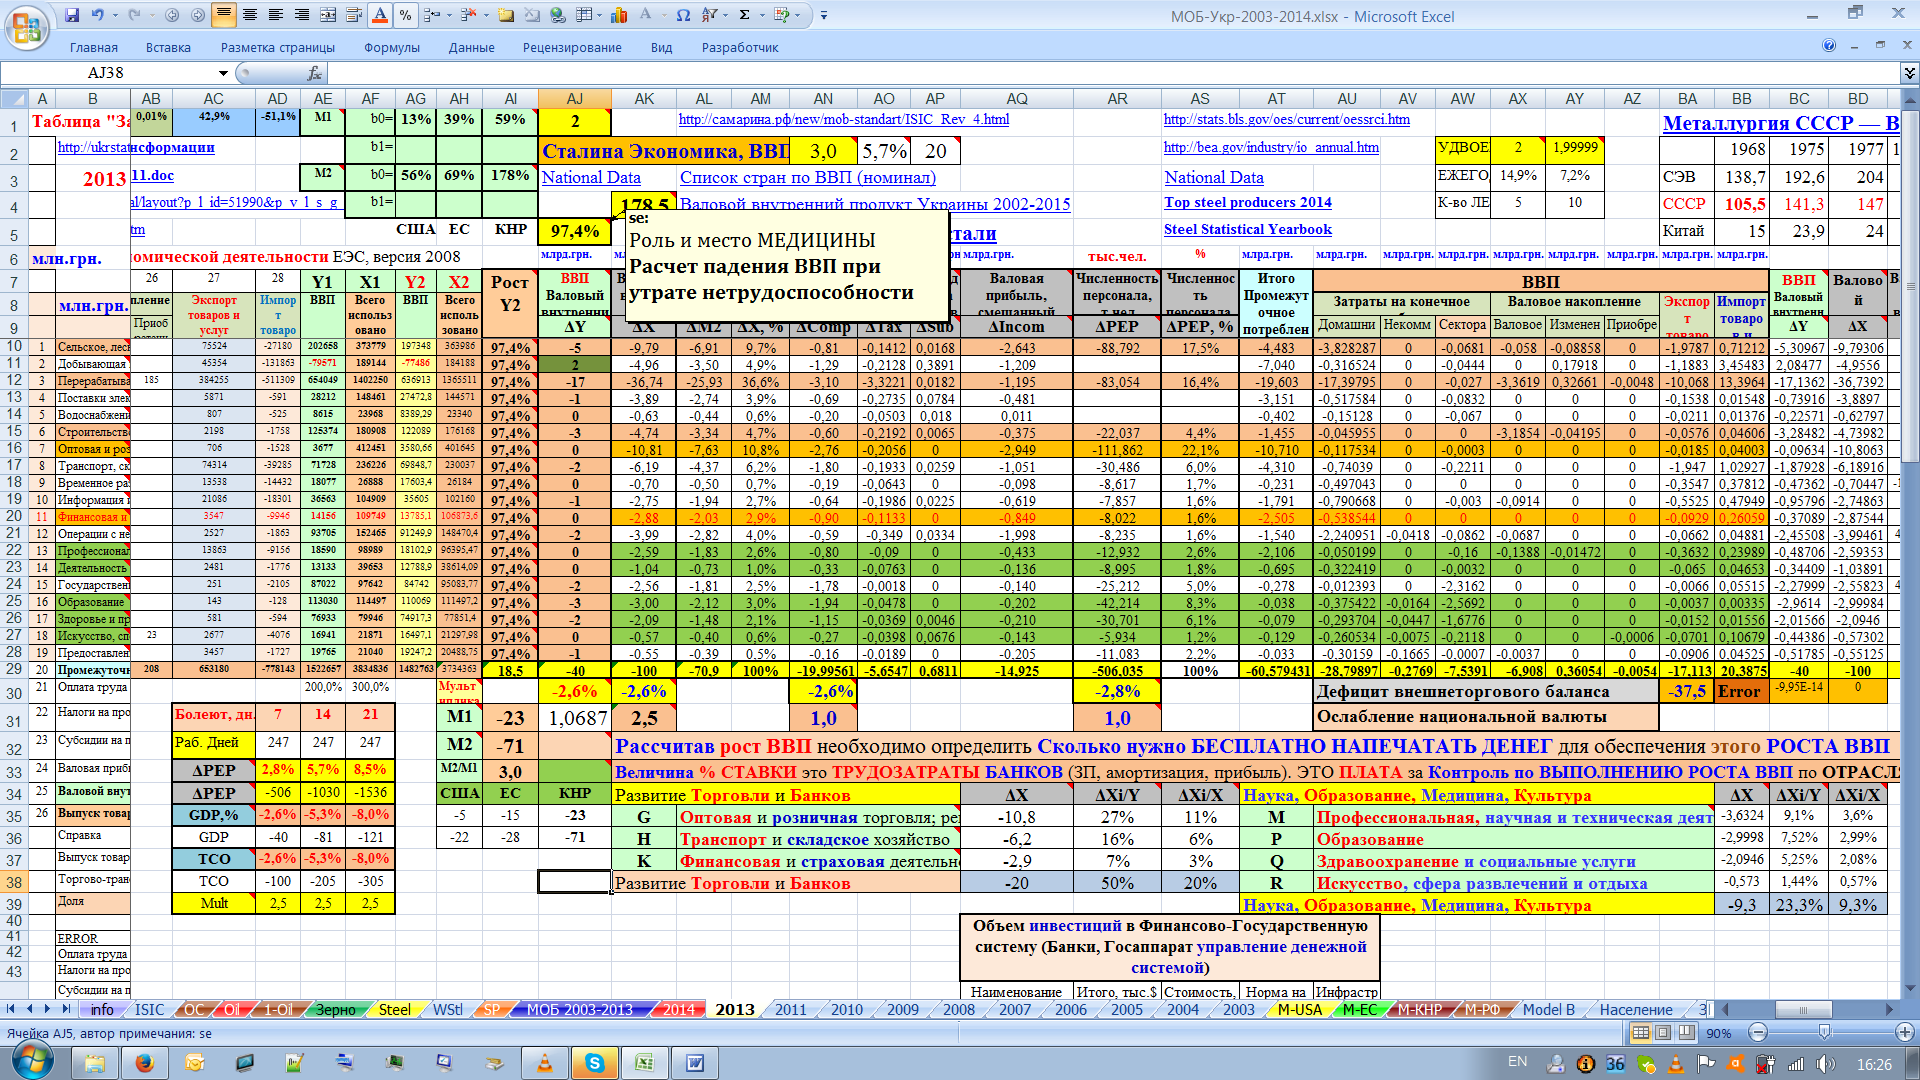Open Customize Quick Access Toolbar dropdown

tap(823, 15)
